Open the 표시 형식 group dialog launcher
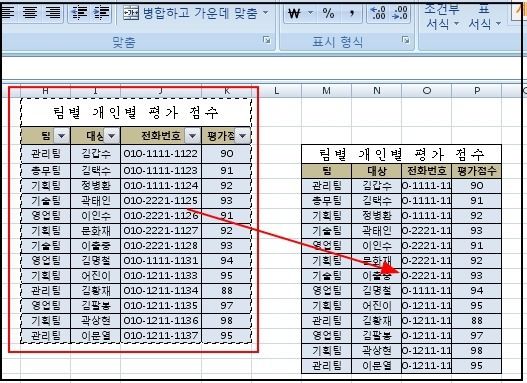 (406, 40)
